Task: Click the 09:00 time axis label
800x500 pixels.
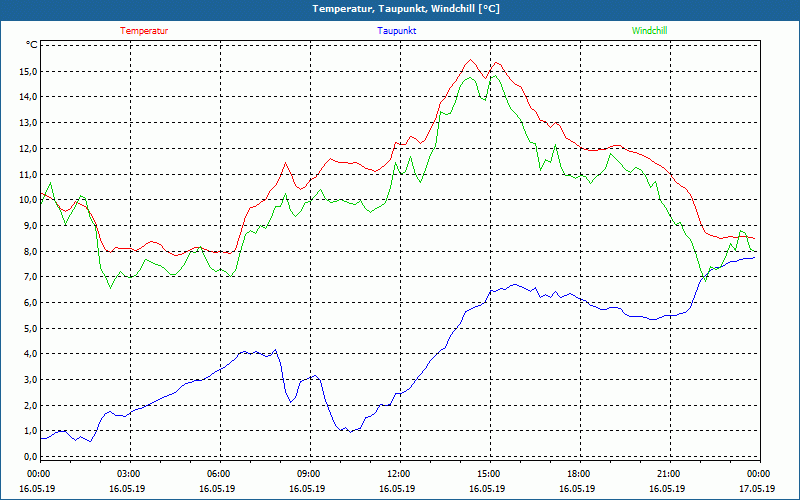Action: pos(310,474)
